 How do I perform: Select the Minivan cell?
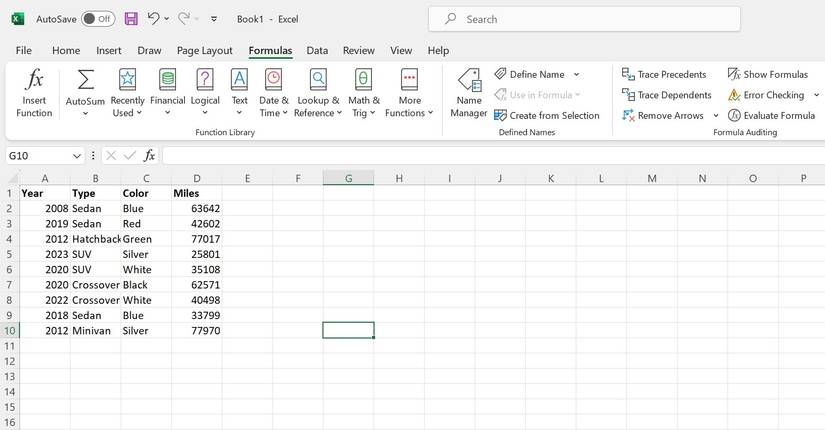pyautogui.click(x=95, y=331)
